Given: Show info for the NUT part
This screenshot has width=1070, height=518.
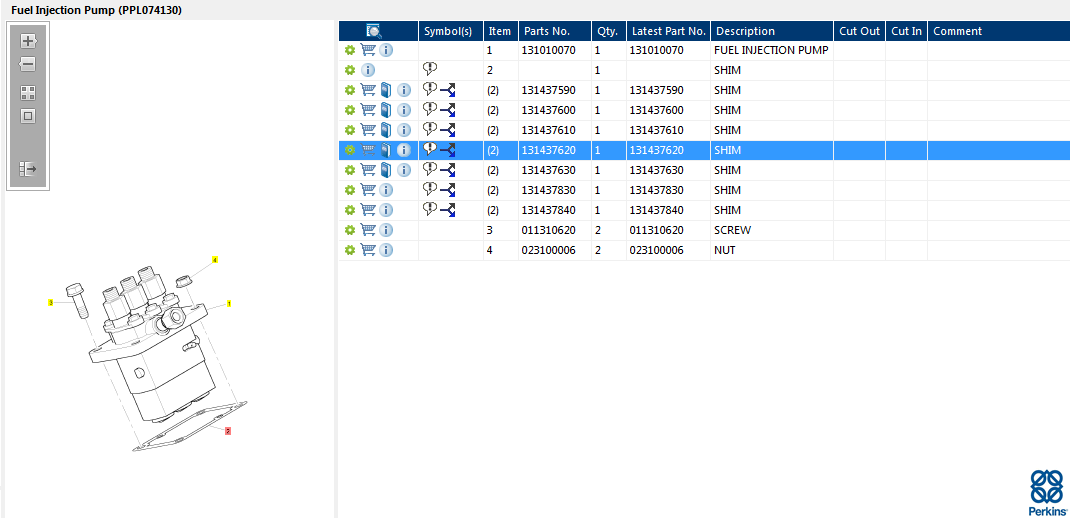Looking at the screenshot, I should point(386,250).
